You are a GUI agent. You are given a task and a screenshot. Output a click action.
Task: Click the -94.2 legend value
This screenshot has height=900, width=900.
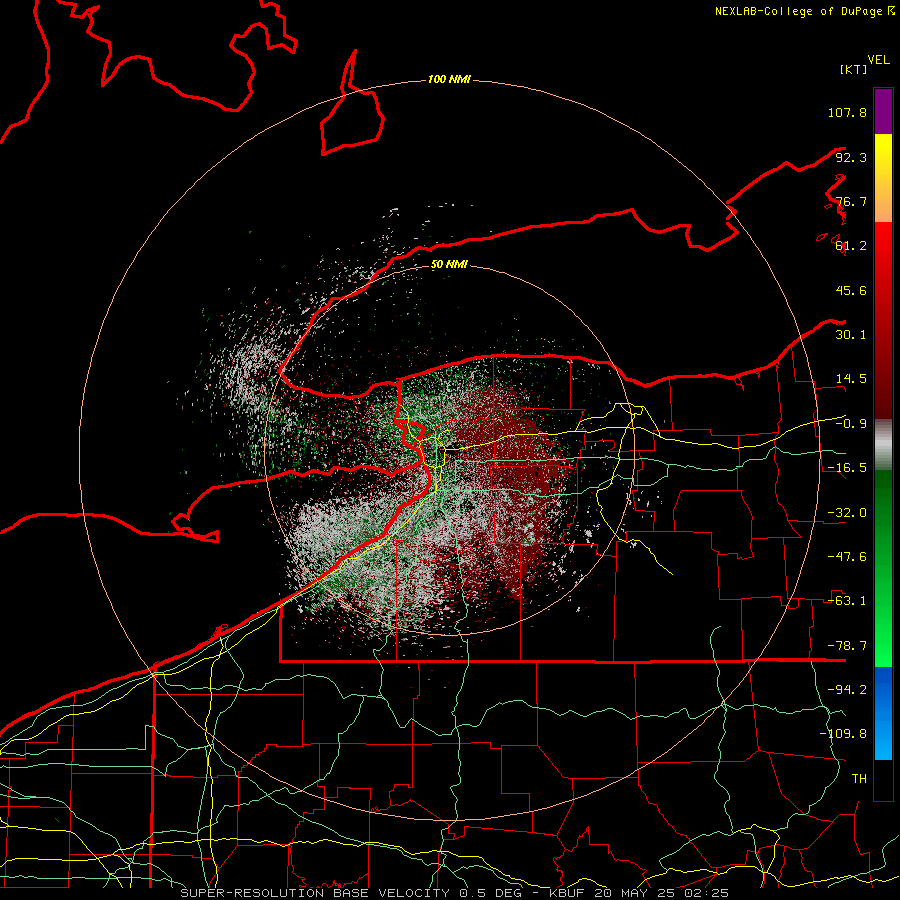[x=847, y=690]
